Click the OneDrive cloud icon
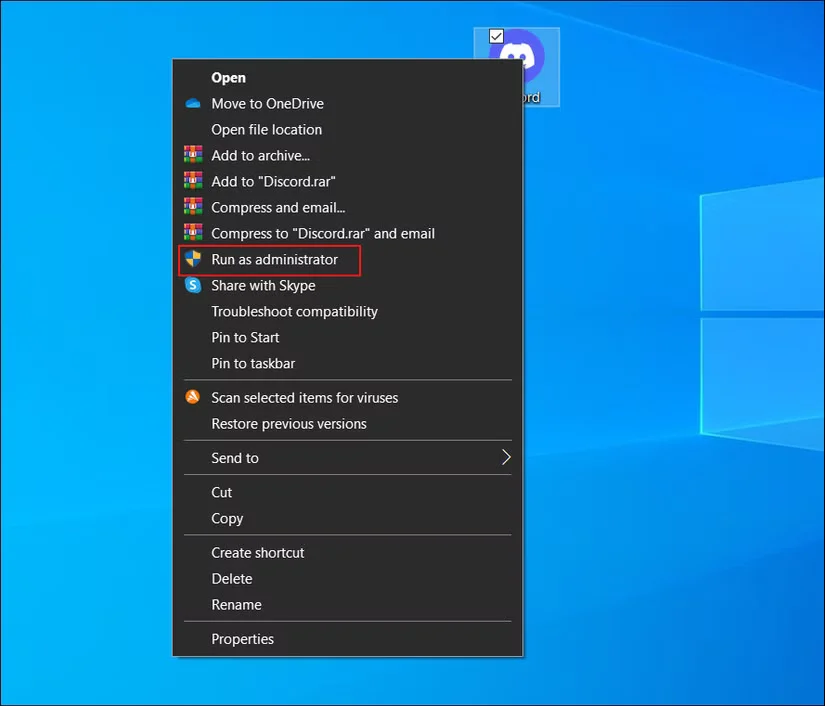Screen dimensions: 825x706 point(193,104)
